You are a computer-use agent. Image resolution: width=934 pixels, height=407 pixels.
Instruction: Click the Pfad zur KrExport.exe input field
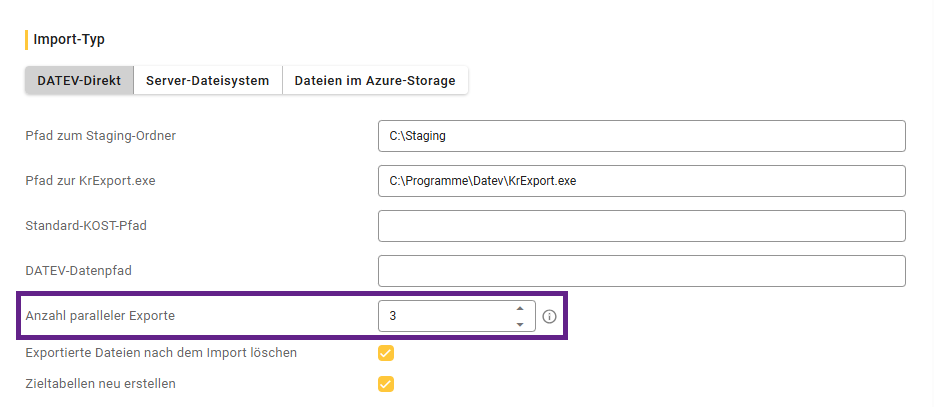coord(642,181)
